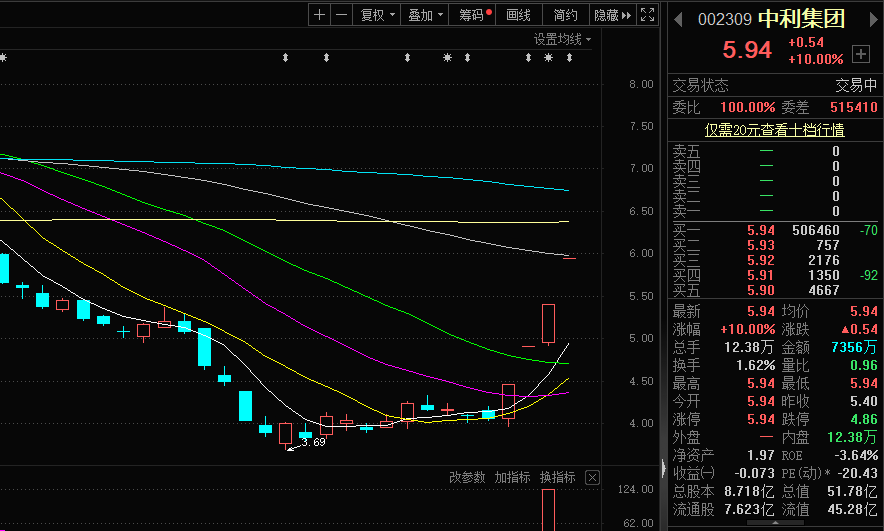Open the 仅需20元查看十档行情 link
The height and width of the screenshot is (531, 884).
point(774,129)
